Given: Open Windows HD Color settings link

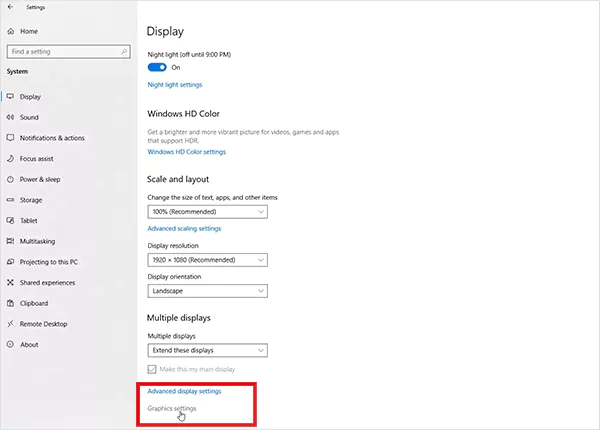Looking at the screenshot, I should (187, 151).
